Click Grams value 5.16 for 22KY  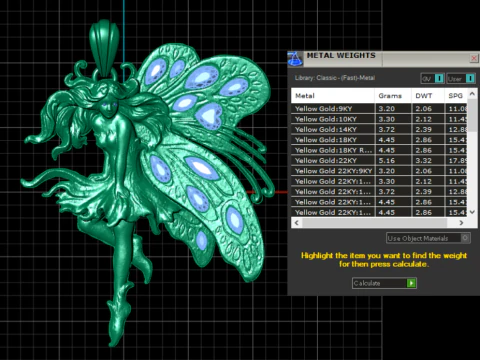click(387, 161)
